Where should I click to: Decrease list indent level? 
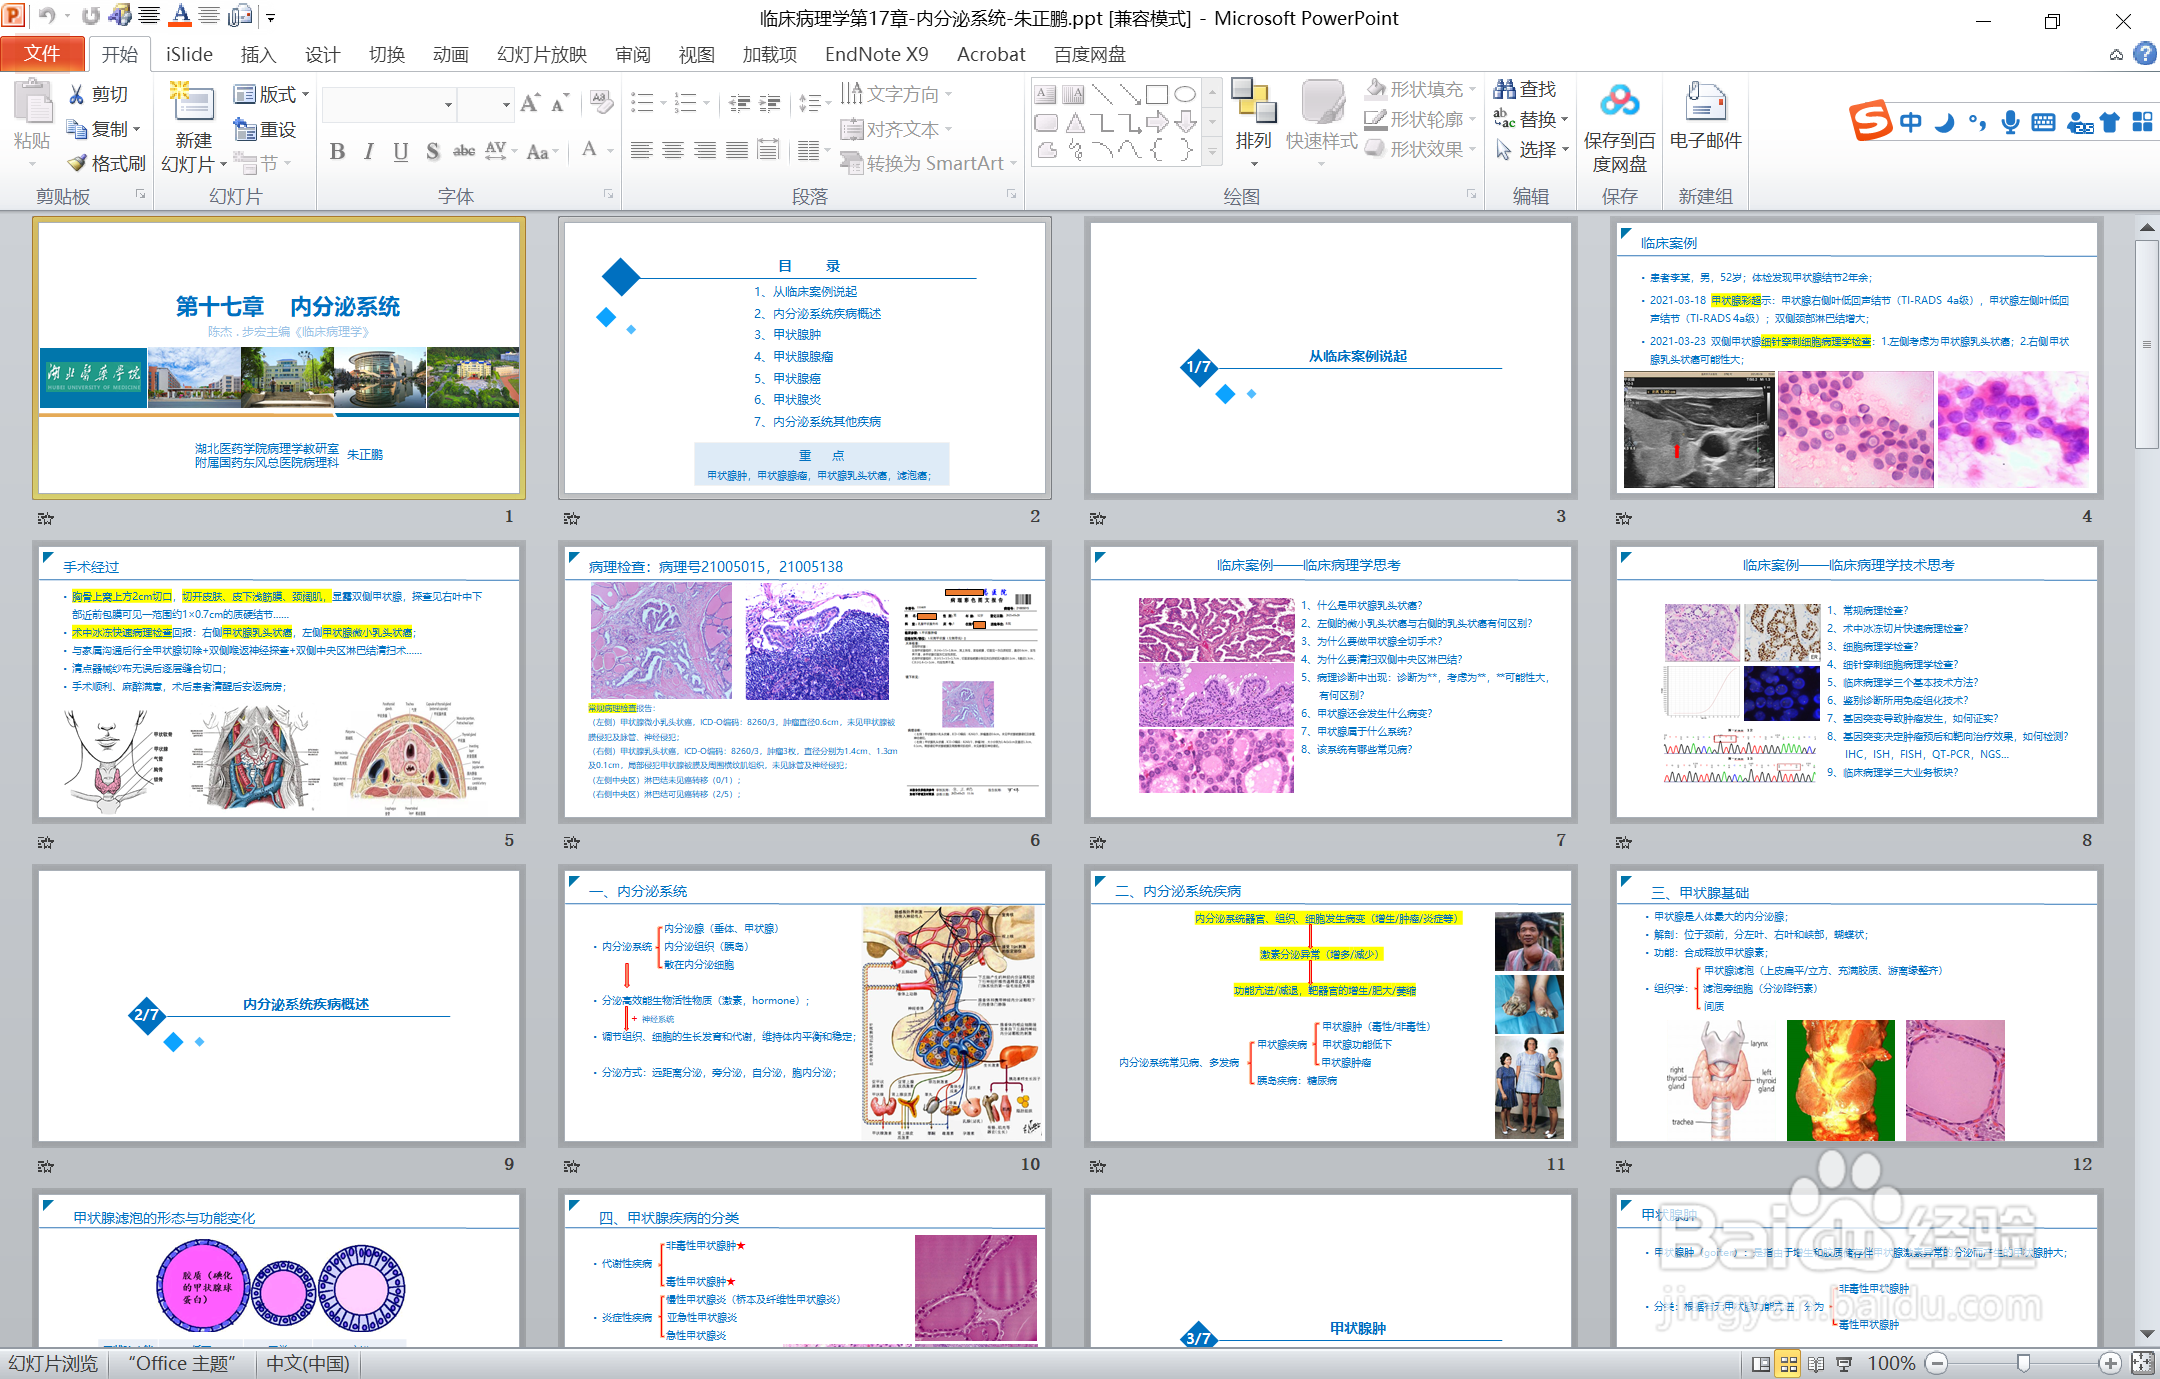[739, 102]
